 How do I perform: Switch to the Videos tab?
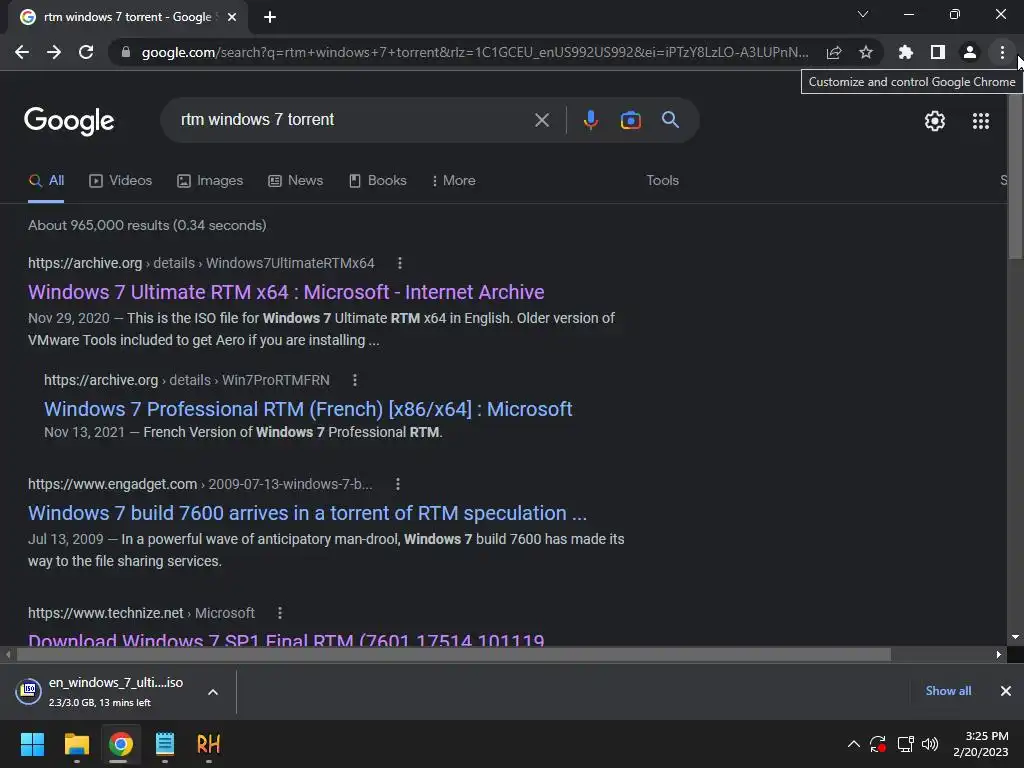coord(121,181)
